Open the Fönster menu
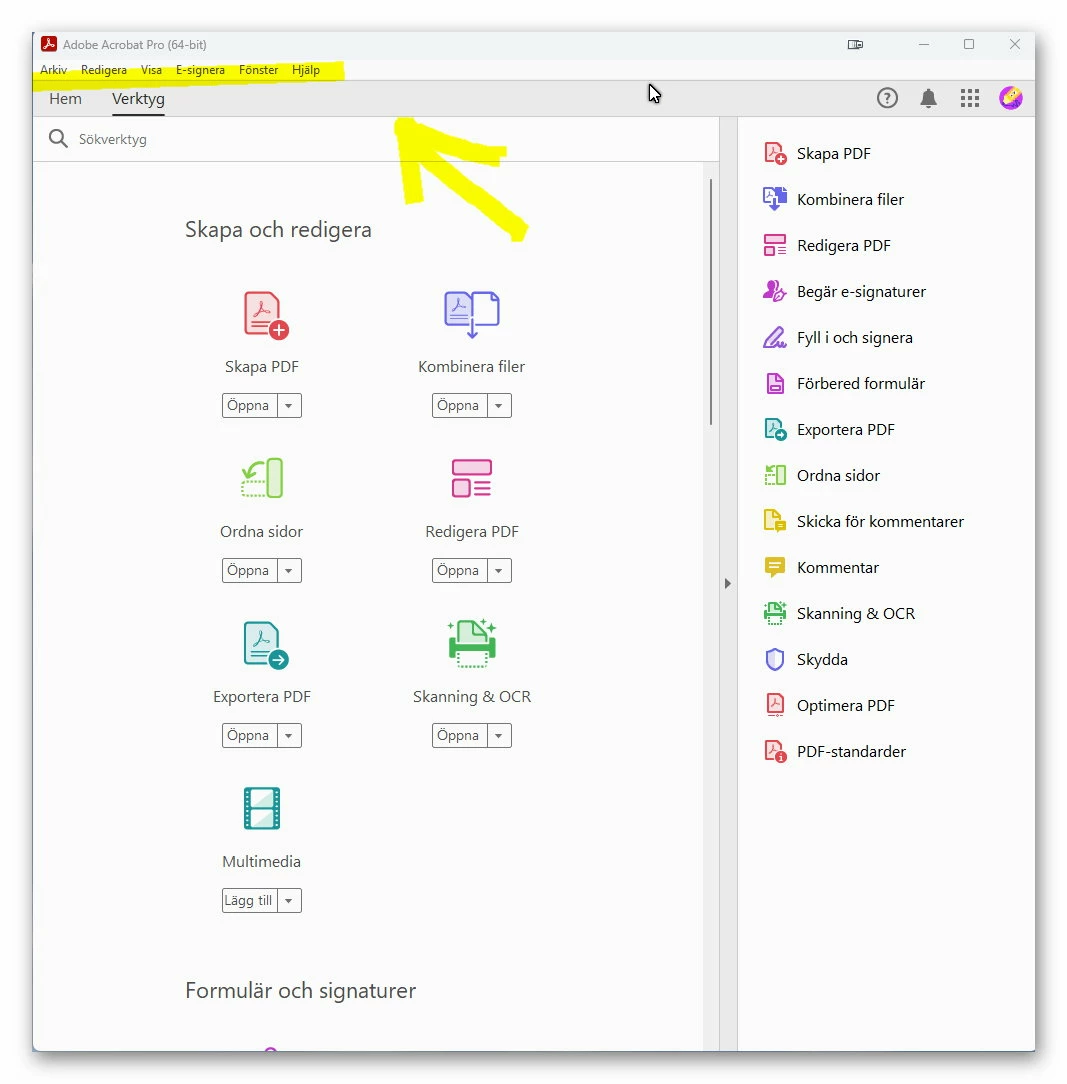Viewport: 1067px width, 1084px height. point(259,70)
